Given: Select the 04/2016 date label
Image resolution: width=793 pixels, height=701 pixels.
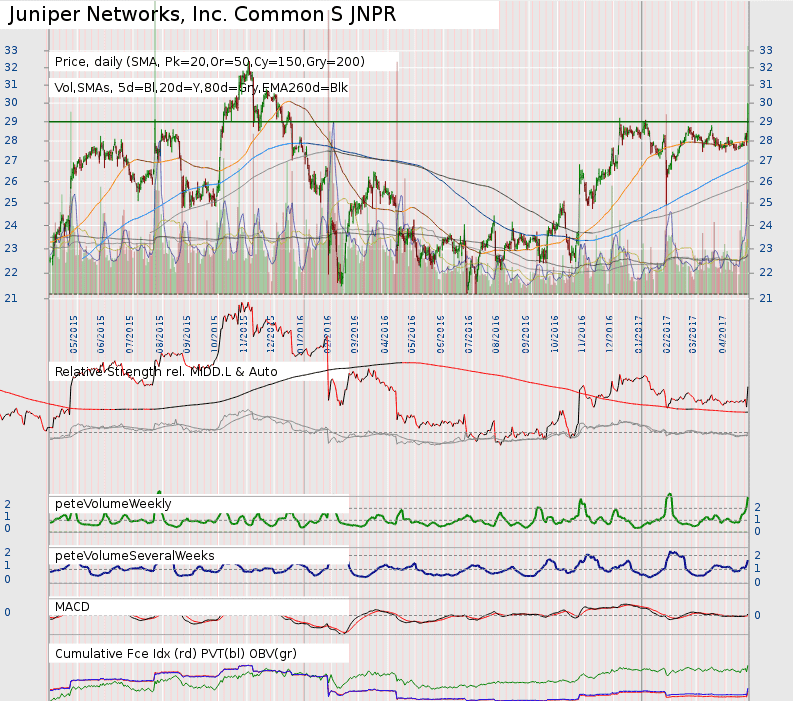Looking at the screenshot, I should pos(385,334).
